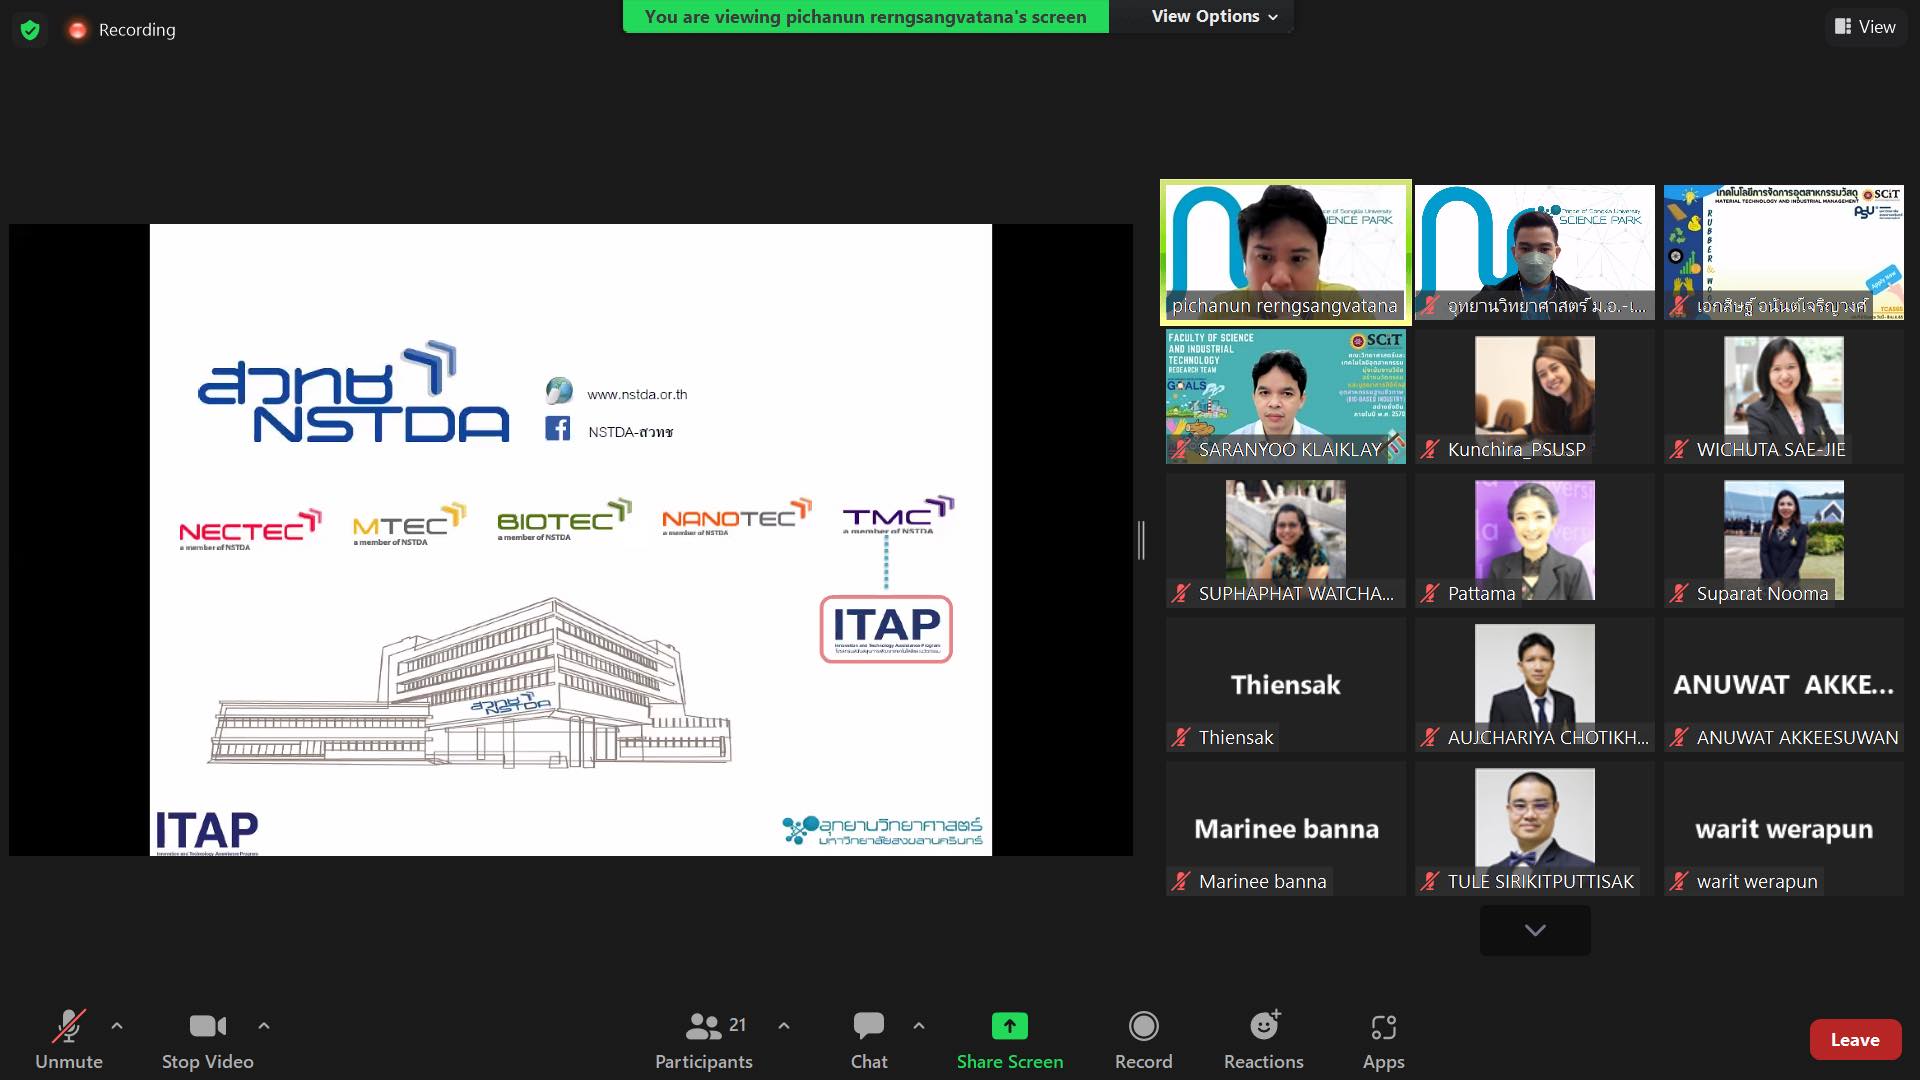Viewport: 1920px width, 1080px height.
Task: Click the BIOTEC logo on slide
Action: pyautogui.click(x=564, y=519)
